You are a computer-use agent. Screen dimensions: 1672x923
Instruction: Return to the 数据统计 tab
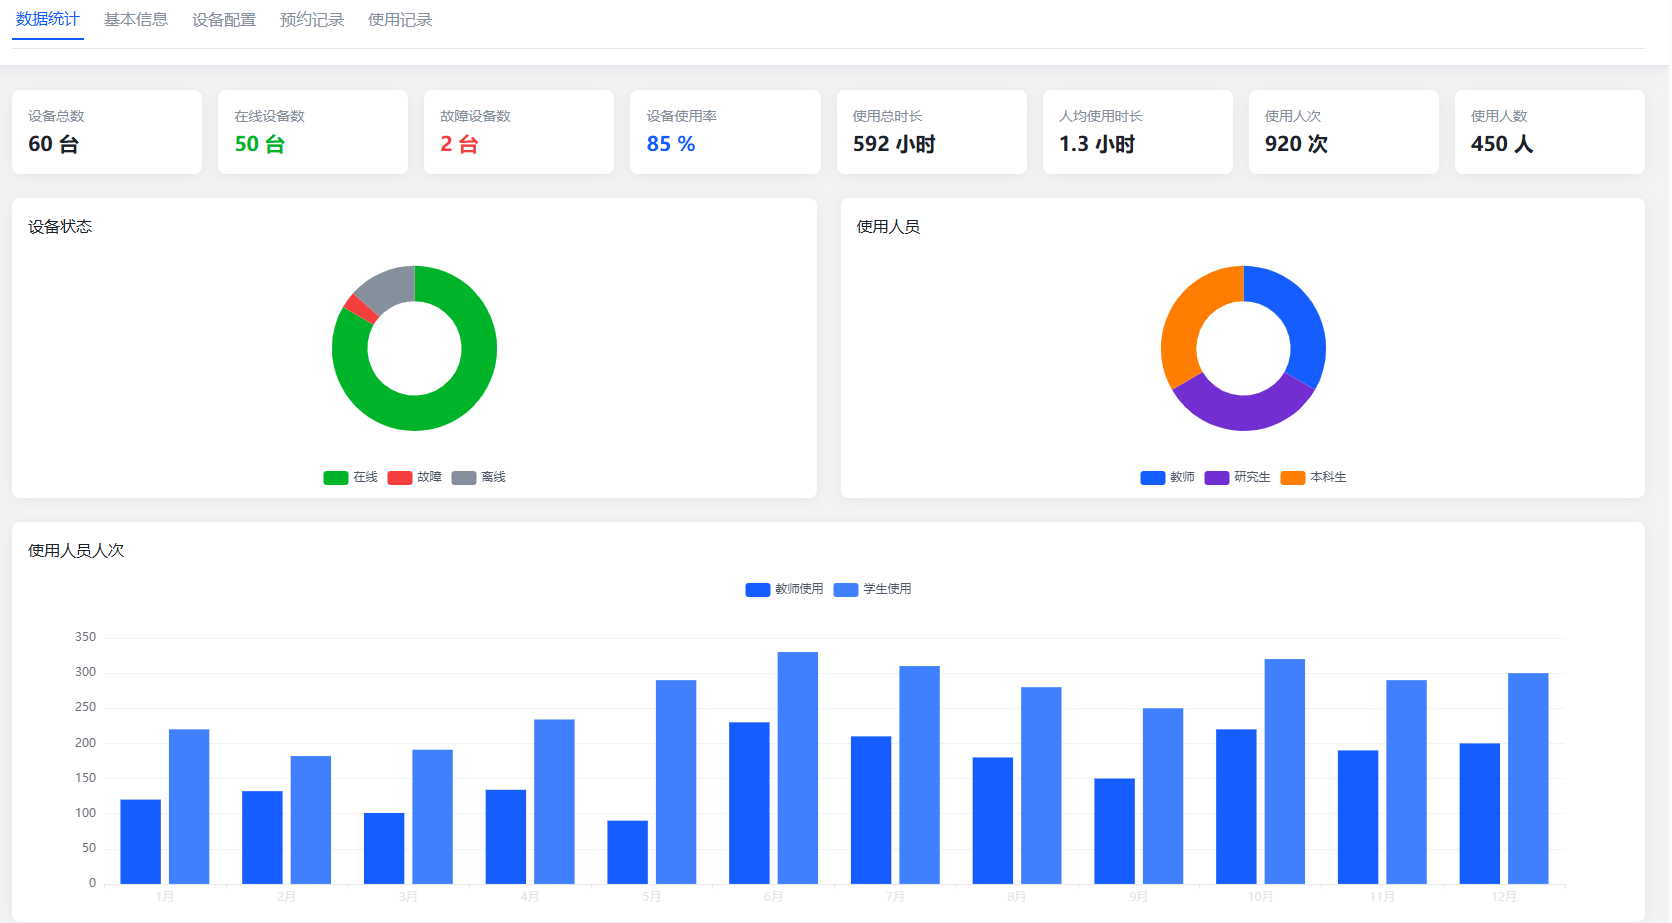[x=48, y=20]
